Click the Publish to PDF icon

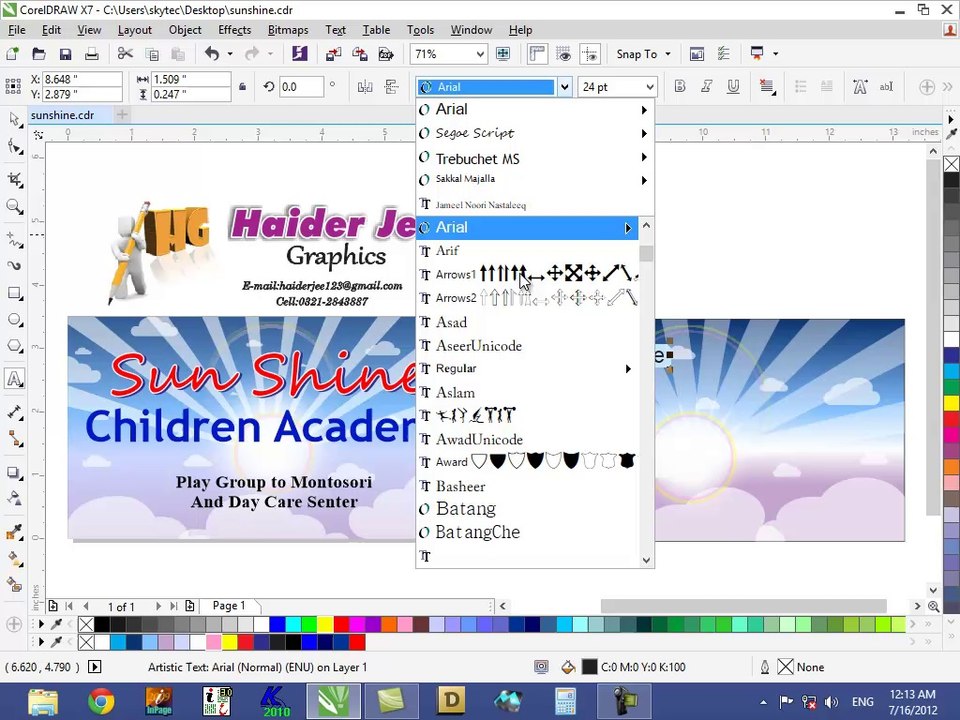tap(386, 54)
